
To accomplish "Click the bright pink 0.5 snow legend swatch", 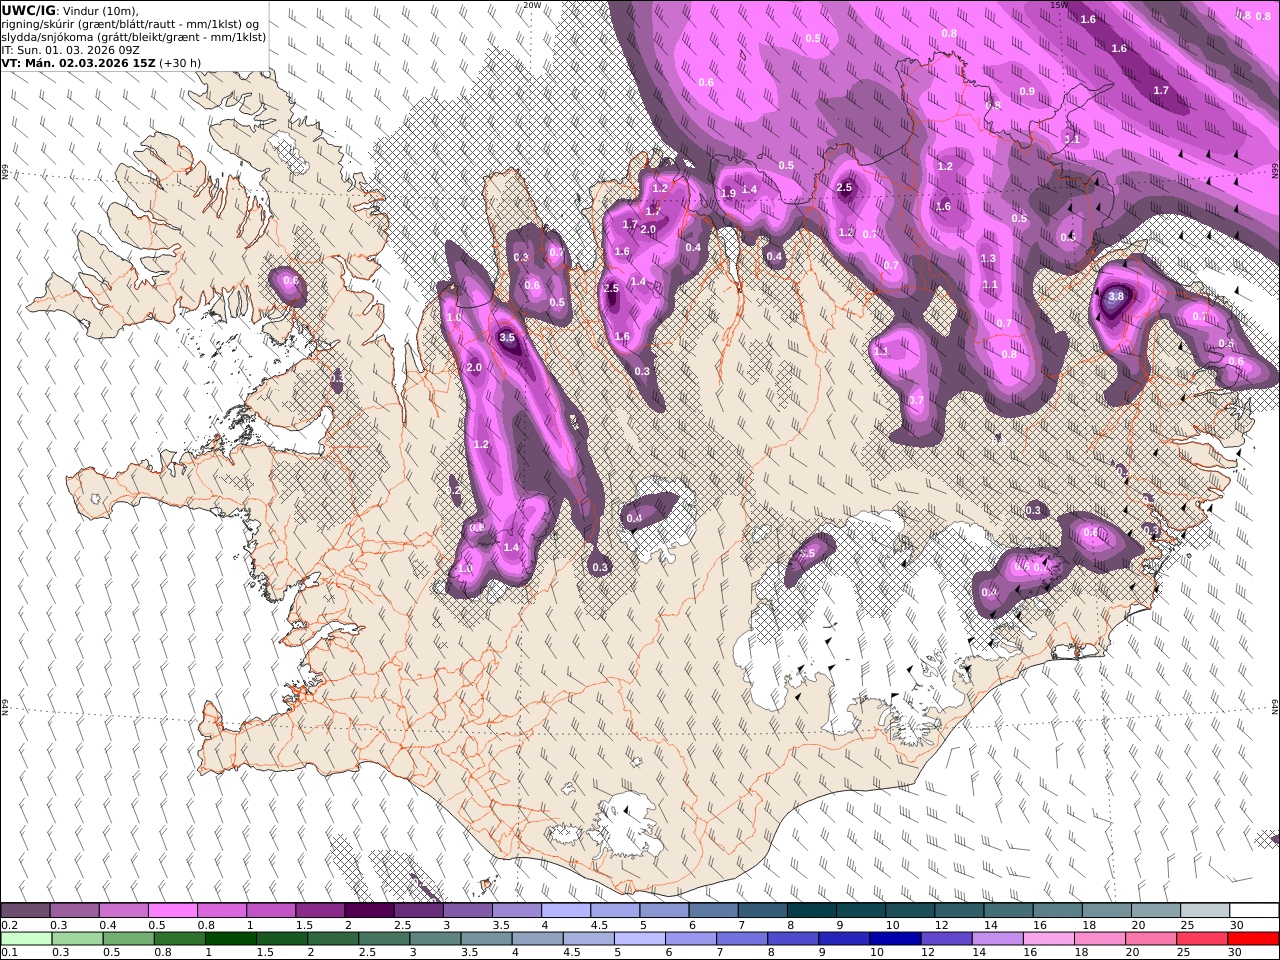I will click(x=172, y=911).
